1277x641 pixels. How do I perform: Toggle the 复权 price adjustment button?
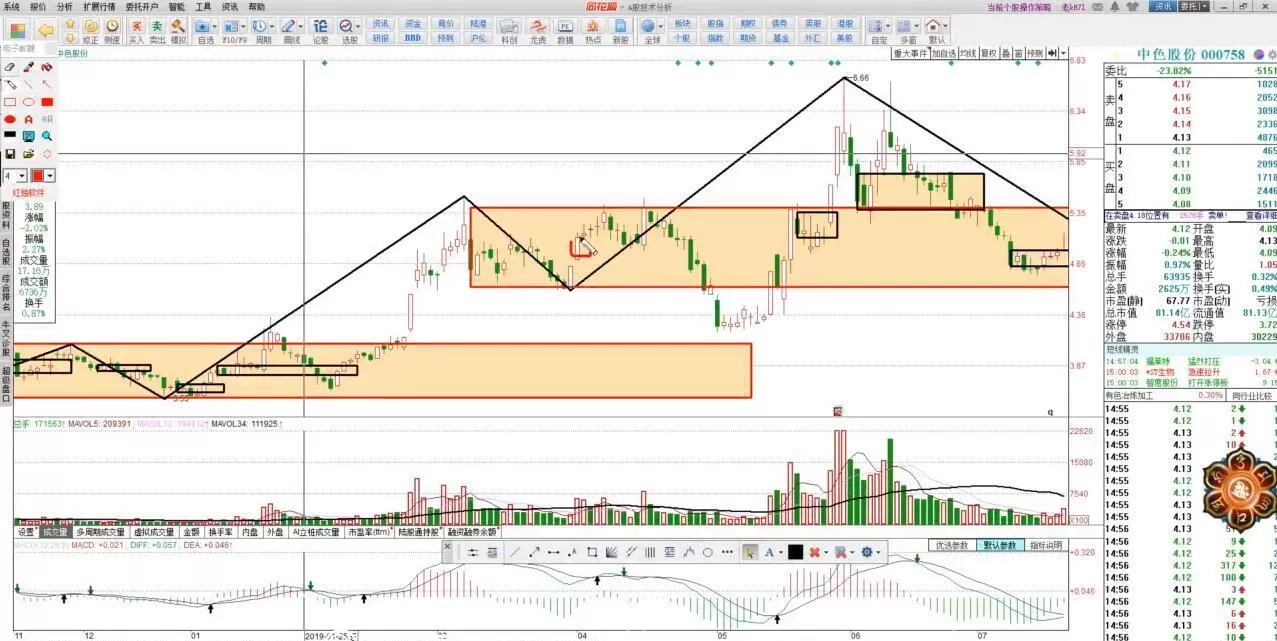coord(988,53)
